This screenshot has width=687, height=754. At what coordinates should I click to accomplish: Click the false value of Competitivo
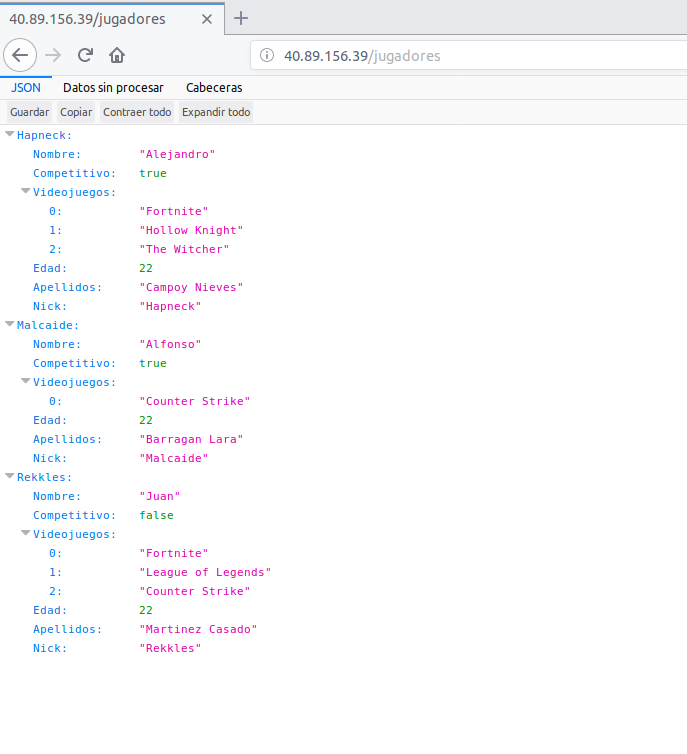click(x=156, y=515)
